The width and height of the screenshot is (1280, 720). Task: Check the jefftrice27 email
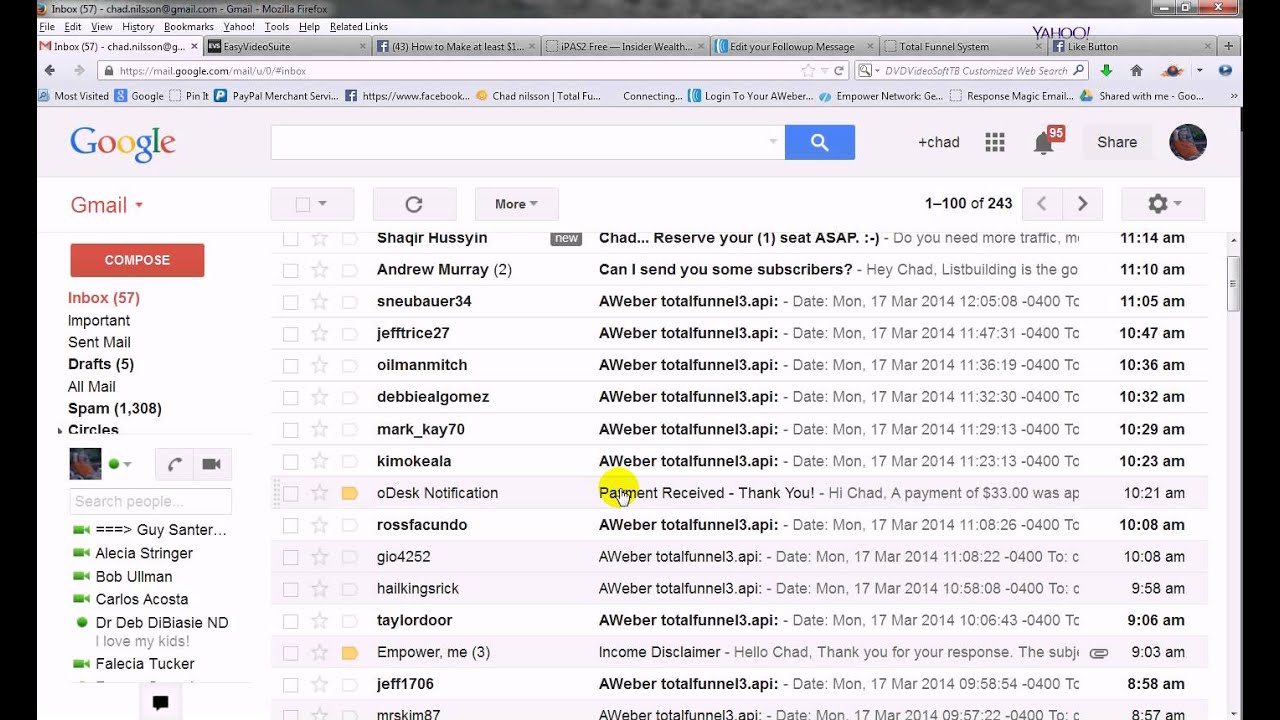click(290, 334)
